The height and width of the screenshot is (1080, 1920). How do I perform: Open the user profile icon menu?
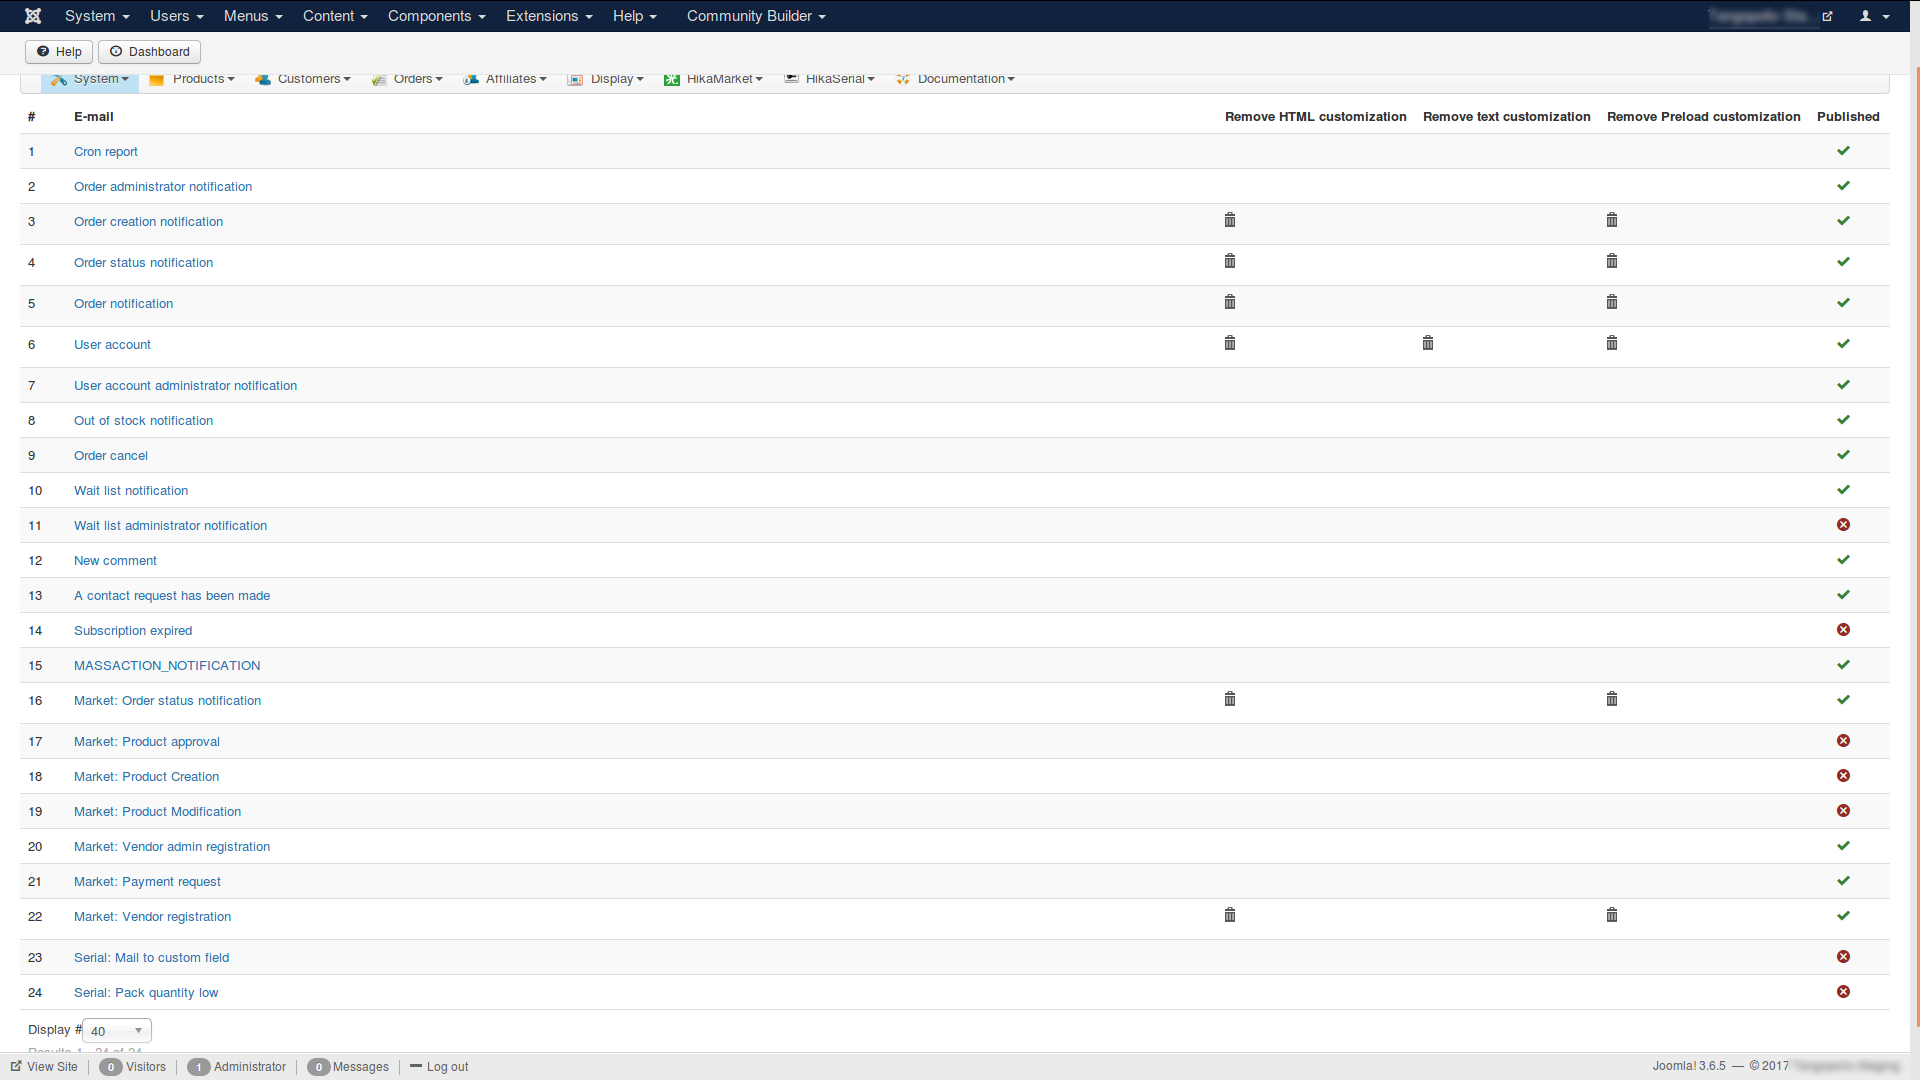point(1873,16)
